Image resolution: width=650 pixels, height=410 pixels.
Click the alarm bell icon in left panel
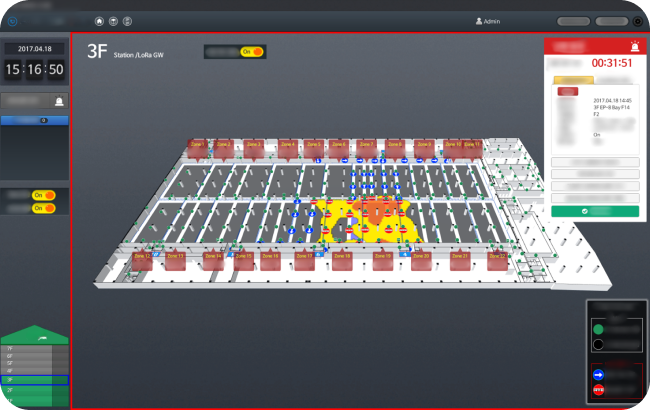tap(59, 101)
